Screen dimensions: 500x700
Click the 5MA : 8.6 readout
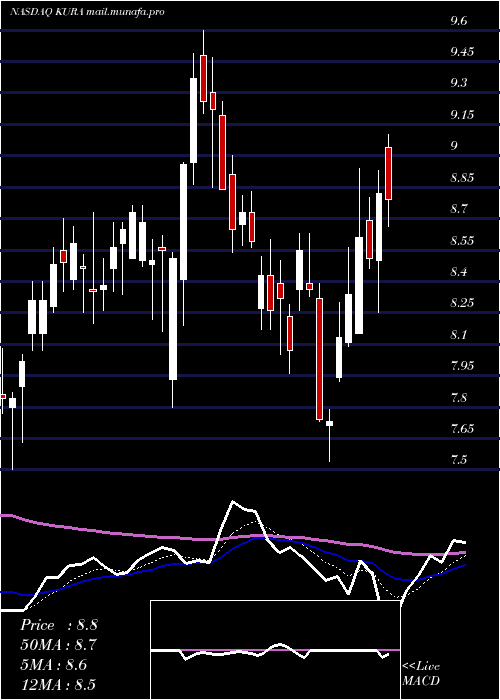(x=54, y=665)
